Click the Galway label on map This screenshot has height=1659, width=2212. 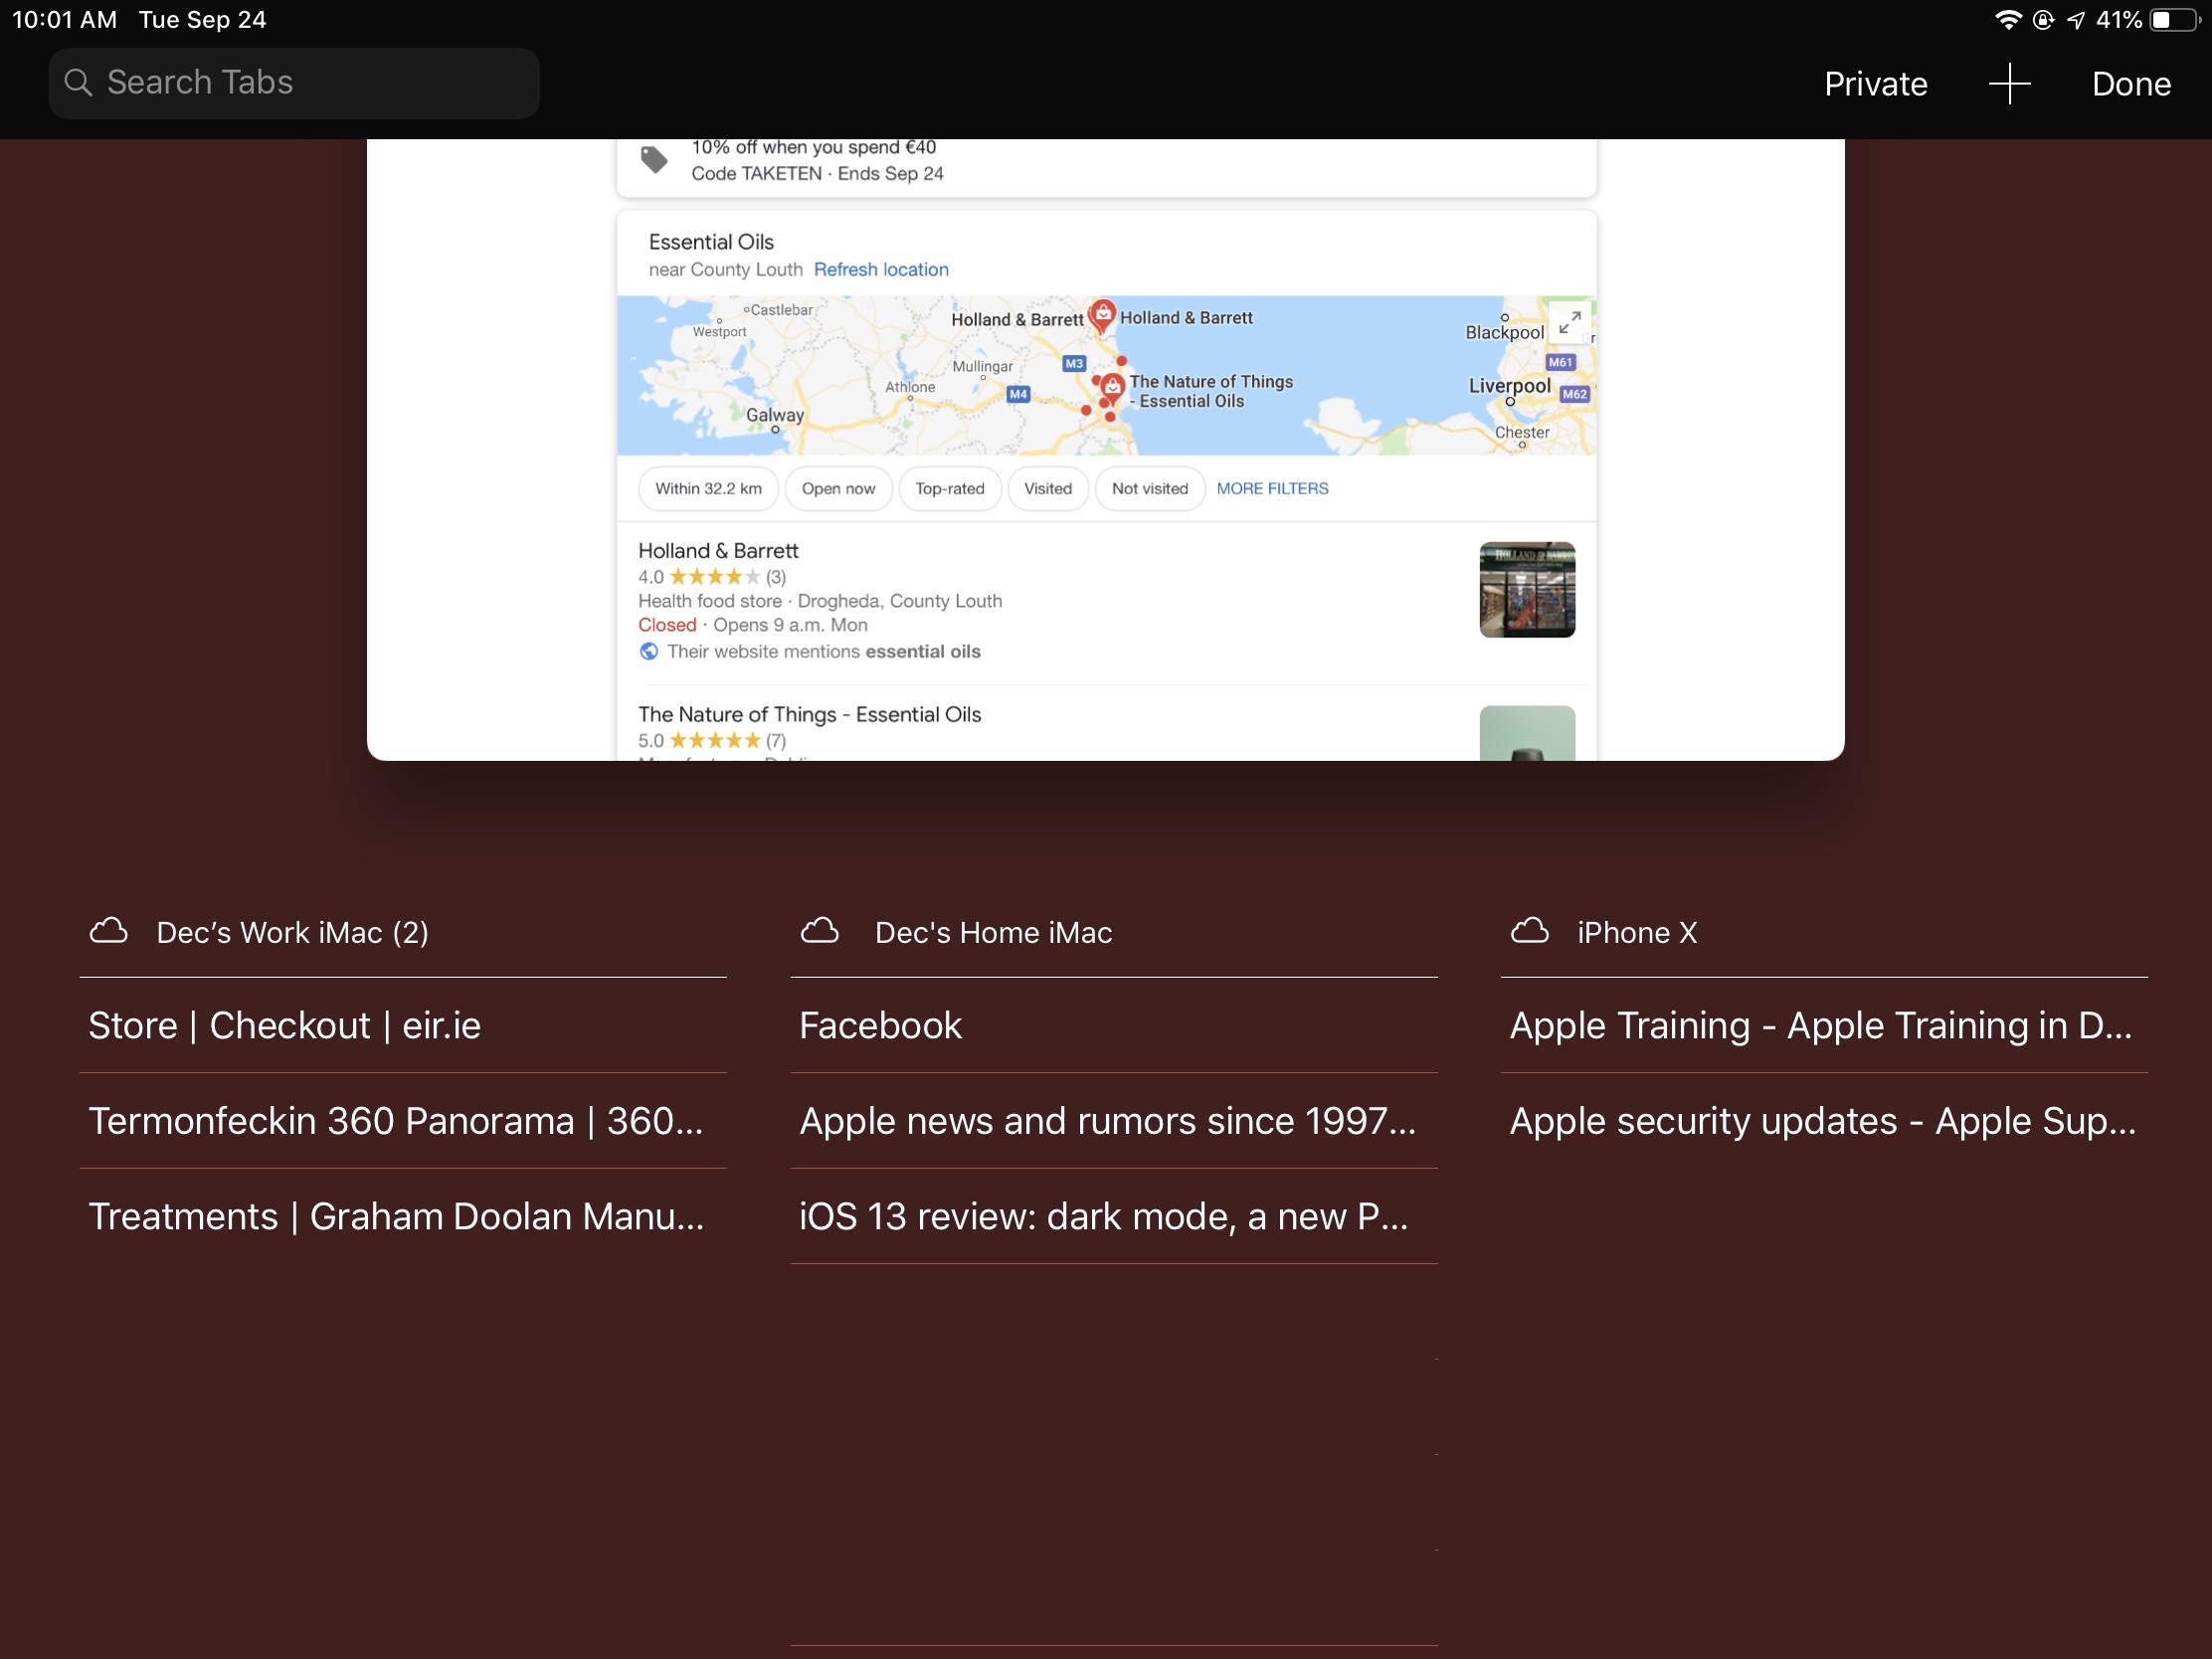pos(774,415)
